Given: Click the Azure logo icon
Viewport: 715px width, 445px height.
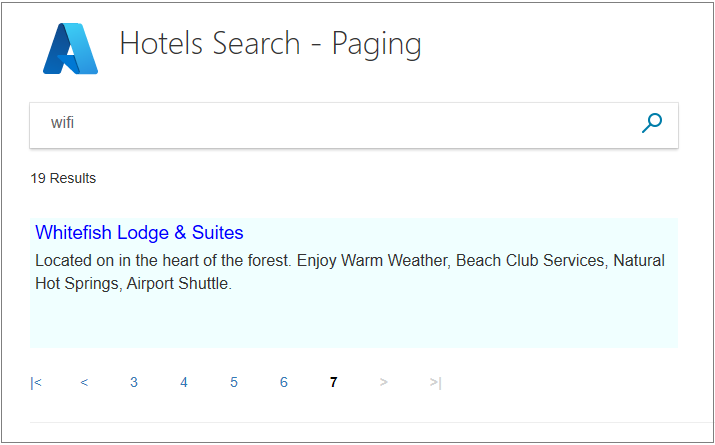Looking at the screenshot, I should tap(70, 48).
